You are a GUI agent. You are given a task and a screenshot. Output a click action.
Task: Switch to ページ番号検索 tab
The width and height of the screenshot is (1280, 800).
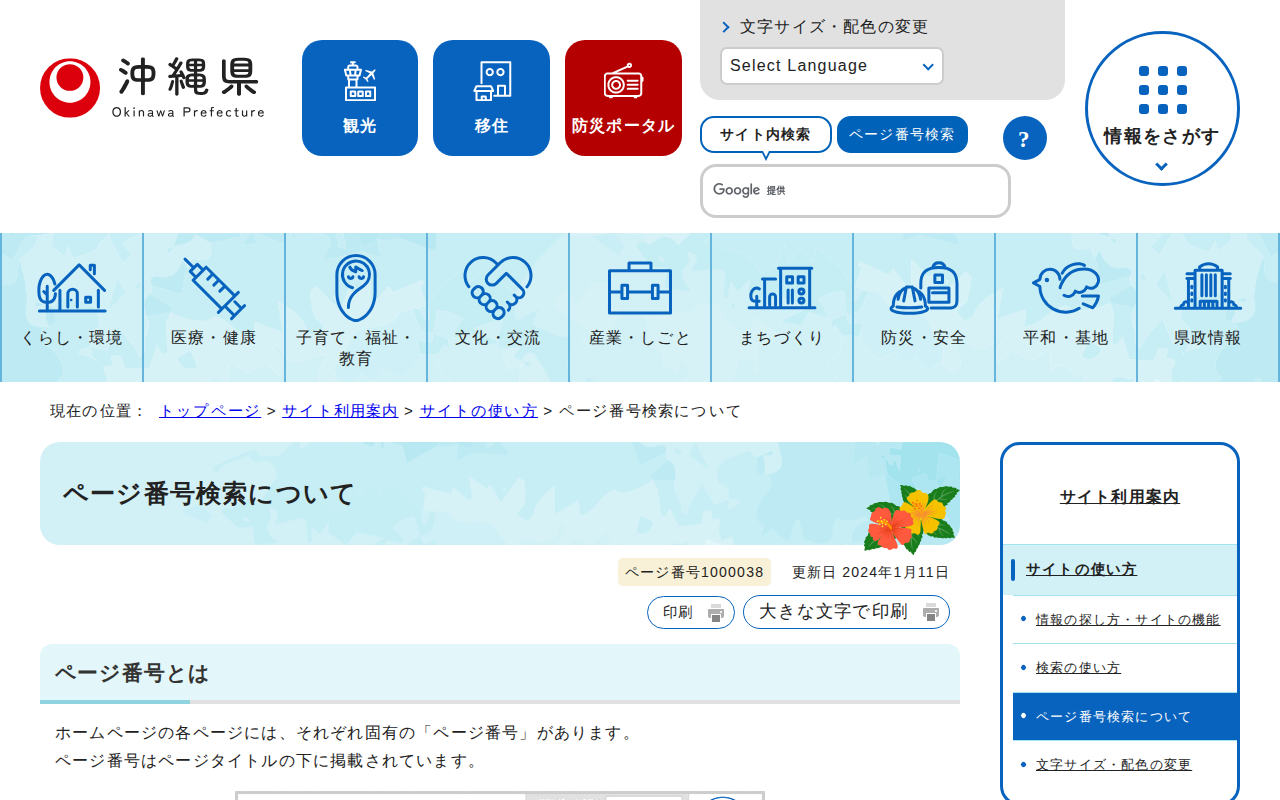click(902, 135)
